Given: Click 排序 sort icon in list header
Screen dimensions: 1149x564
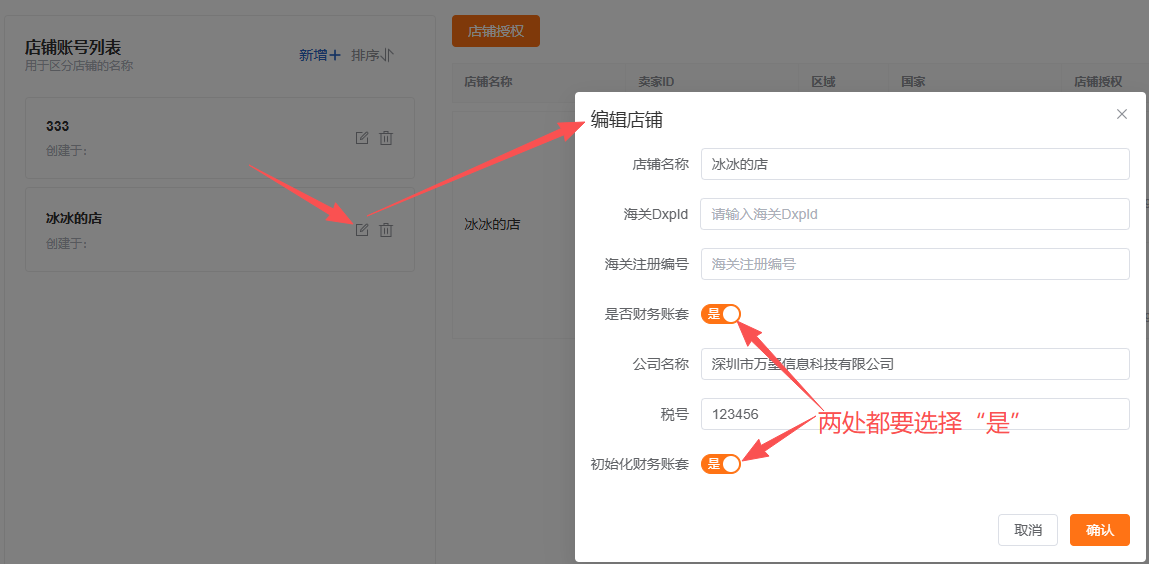Looking at the screenshot, I should [x=372, y=55].
